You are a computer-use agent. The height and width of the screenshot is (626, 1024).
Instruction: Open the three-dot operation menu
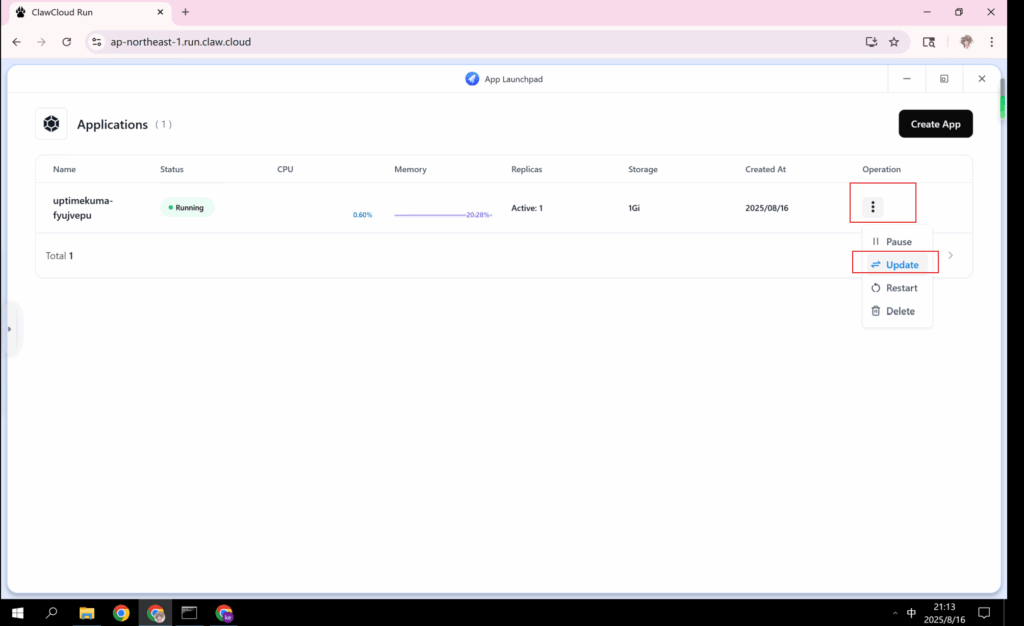[873, 207]
